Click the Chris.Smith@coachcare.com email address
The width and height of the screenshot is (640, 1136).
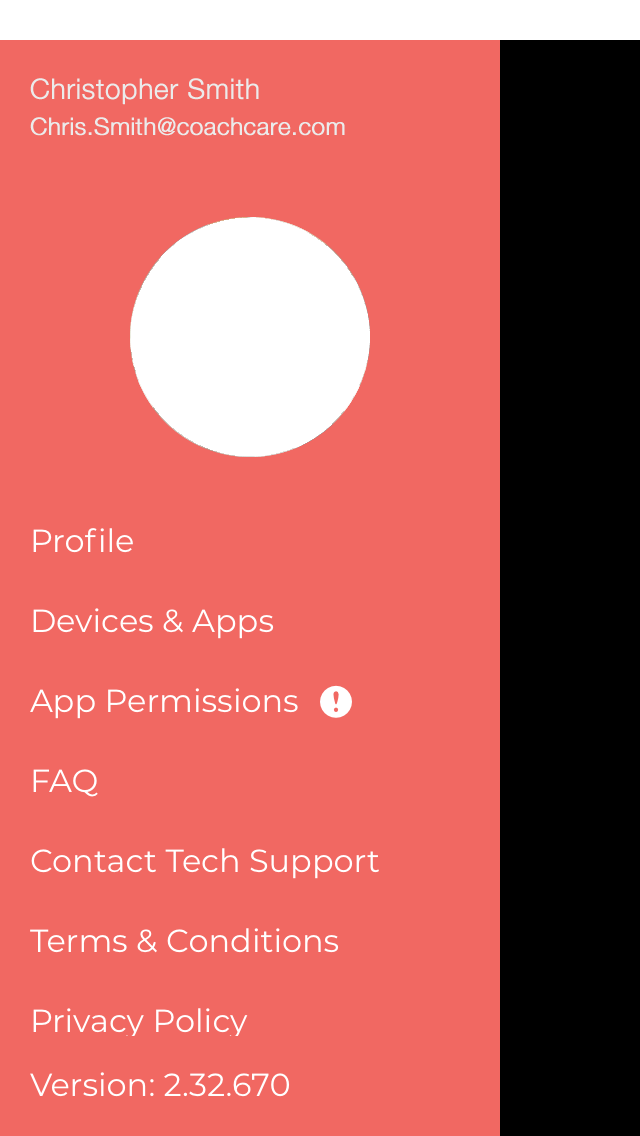point(188,127)
